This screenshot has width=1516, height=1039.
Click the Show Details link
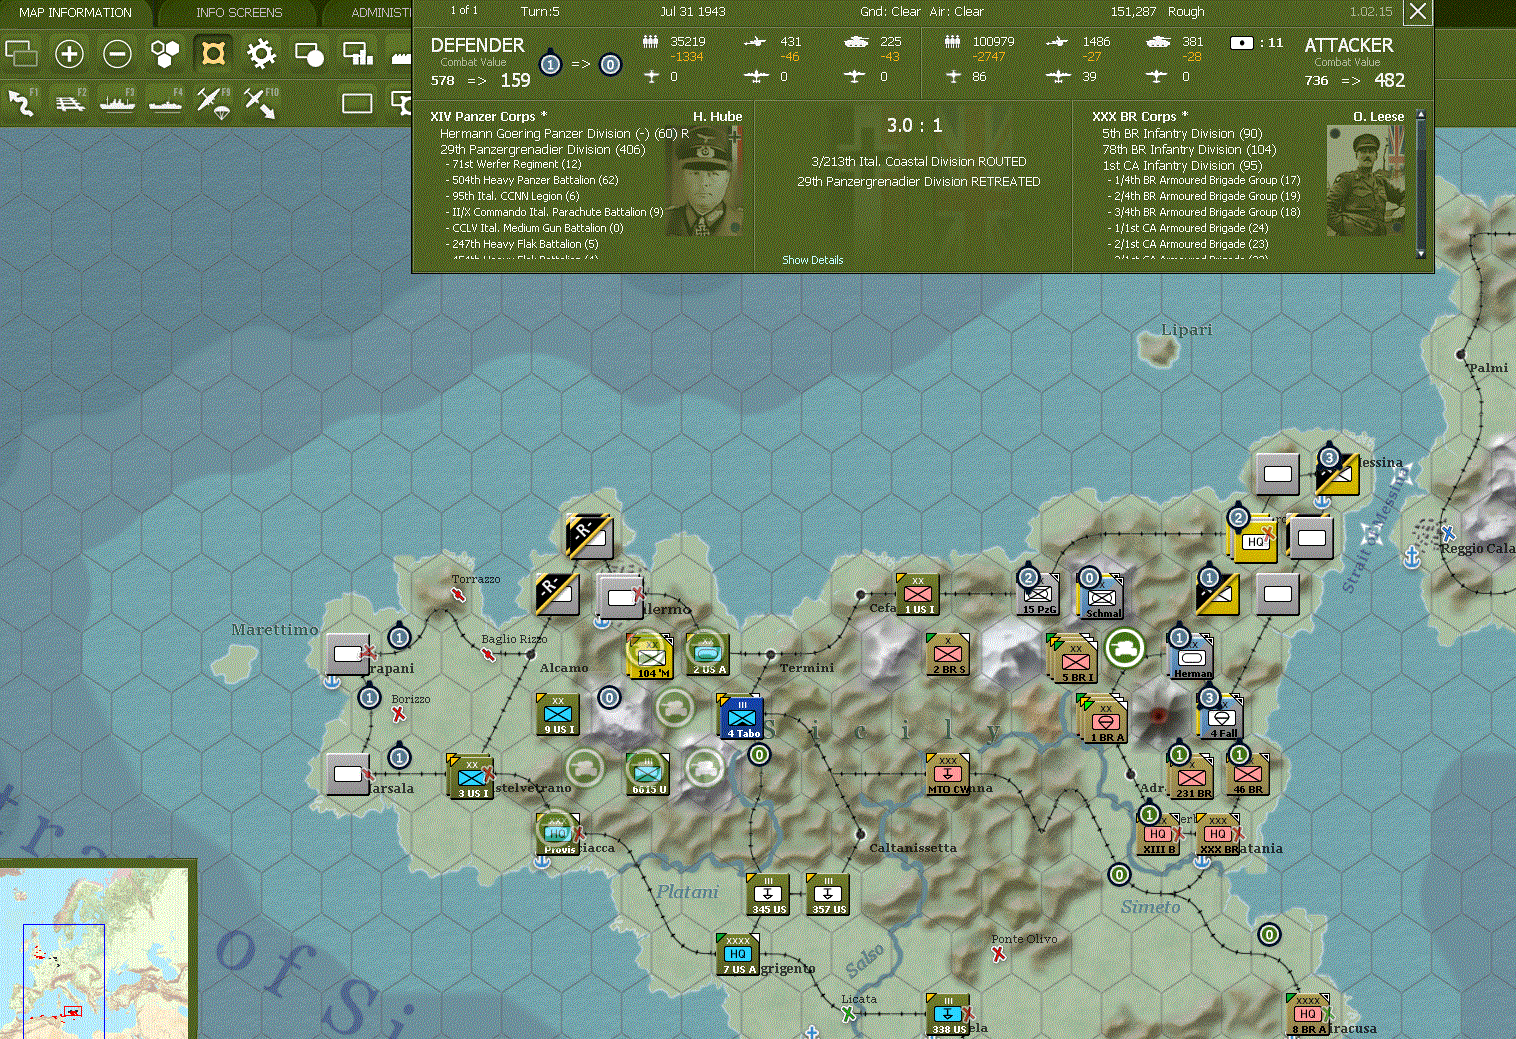click(811, 260)
